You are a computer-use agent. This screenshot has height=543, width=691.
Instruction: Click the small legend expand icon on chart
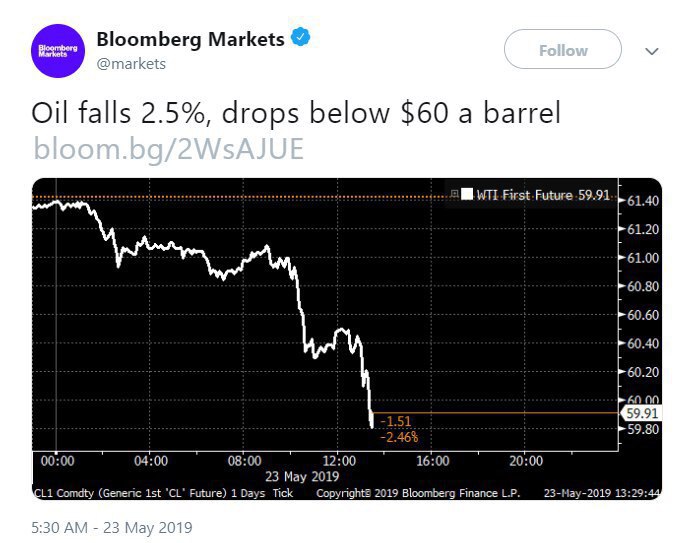[x=454, y=195]
